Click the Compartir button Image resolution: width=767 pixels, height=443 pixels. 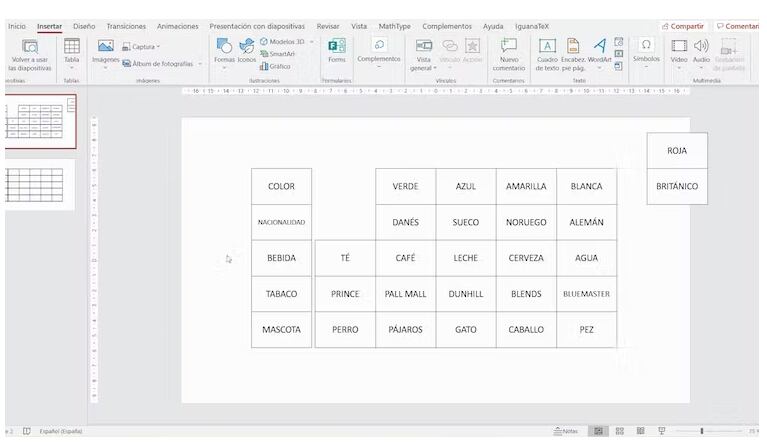(x=683, y=26)
